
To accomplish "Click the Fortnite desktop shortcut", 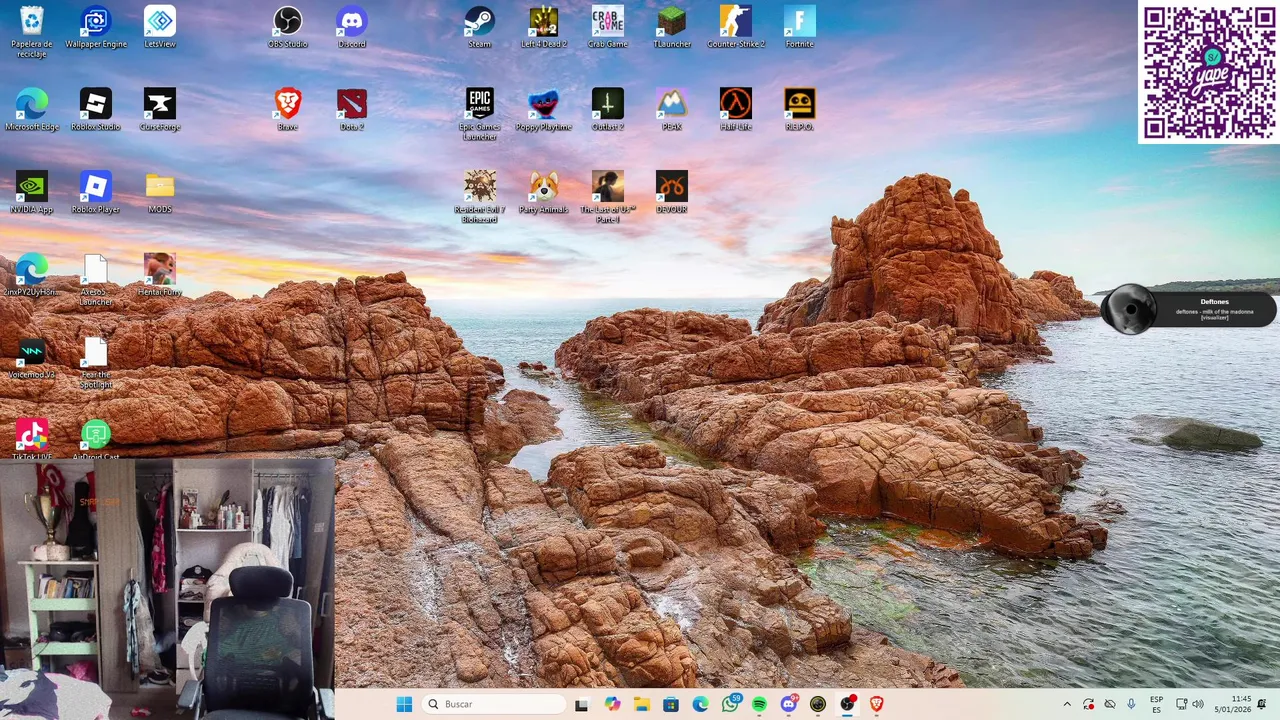I will [800, 27].
